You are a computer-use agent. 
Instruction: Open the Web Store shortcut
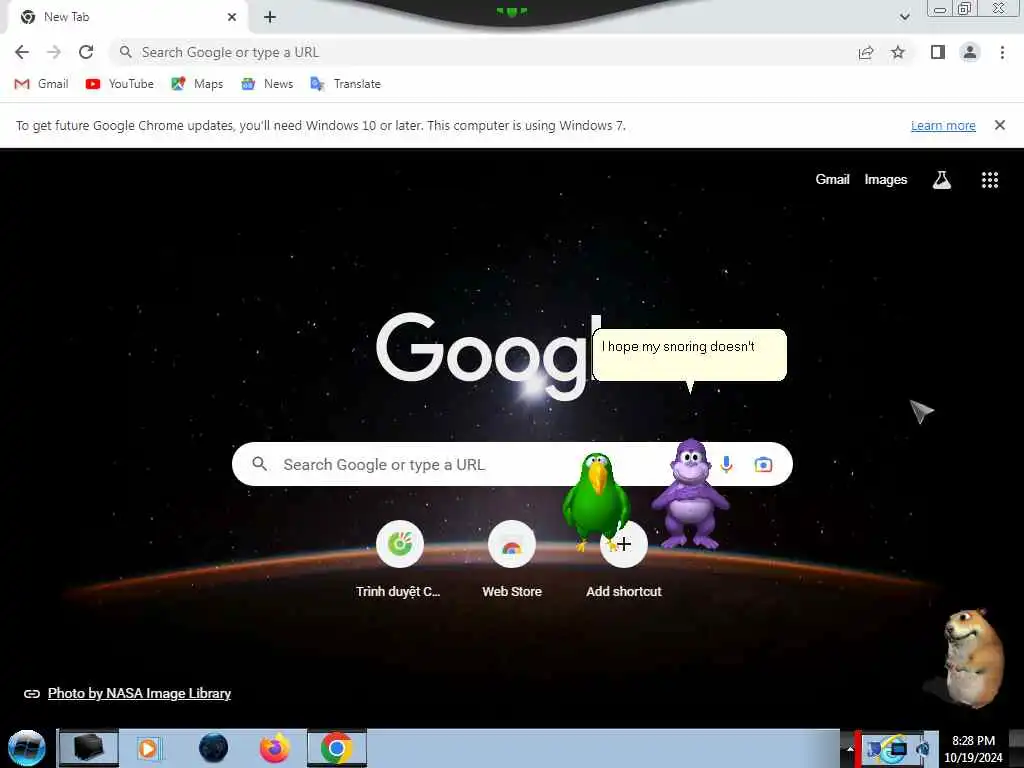pos(511,559)
